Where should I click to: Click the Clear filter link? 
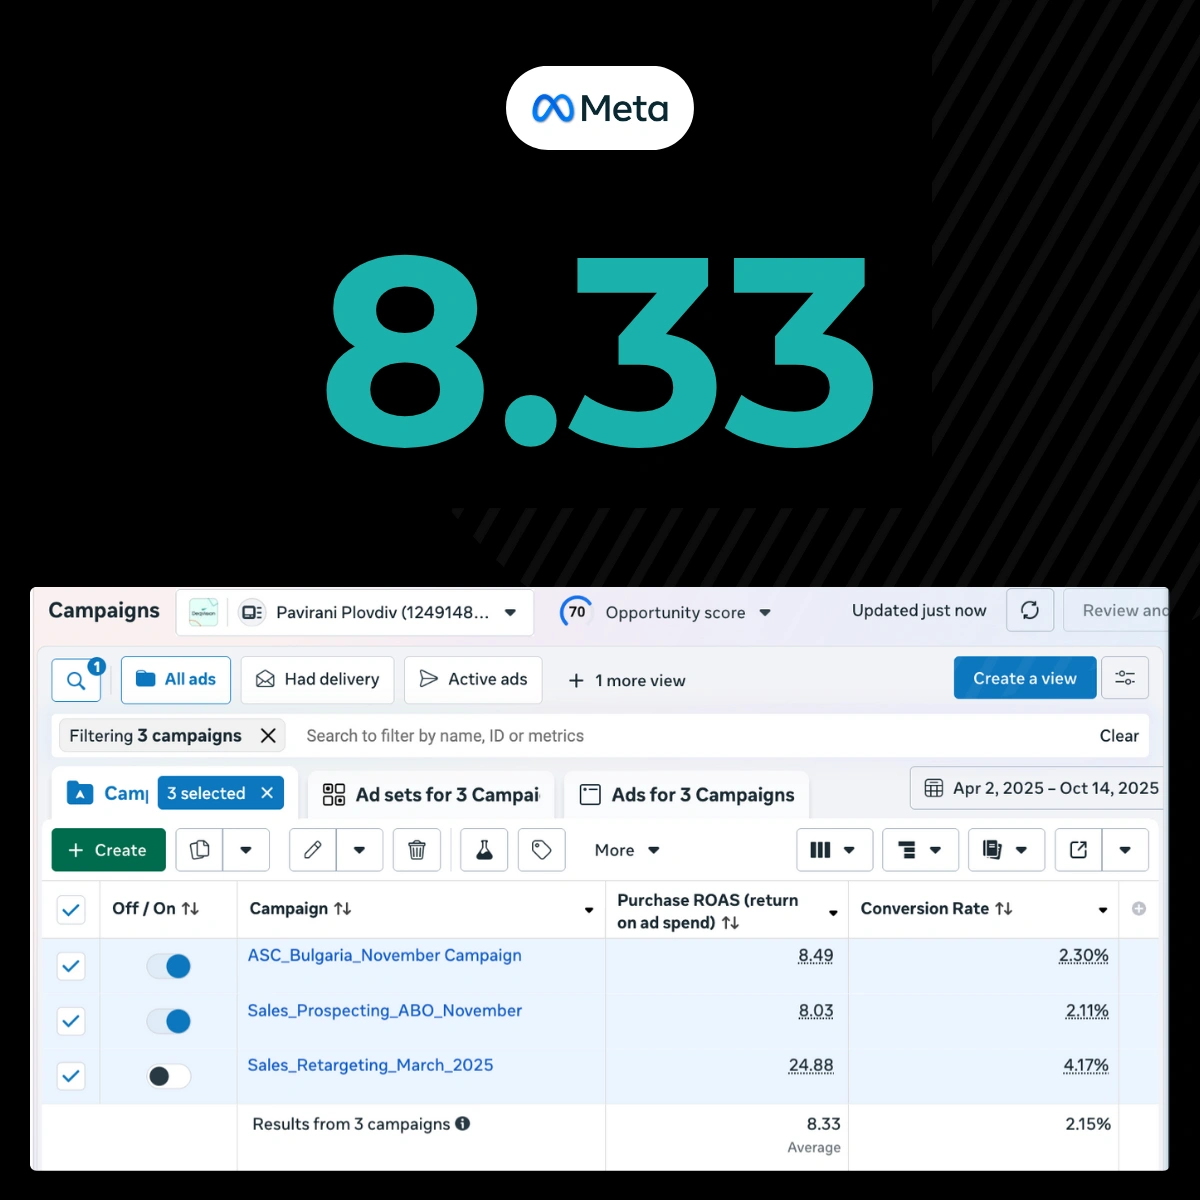coord(1119,736)
